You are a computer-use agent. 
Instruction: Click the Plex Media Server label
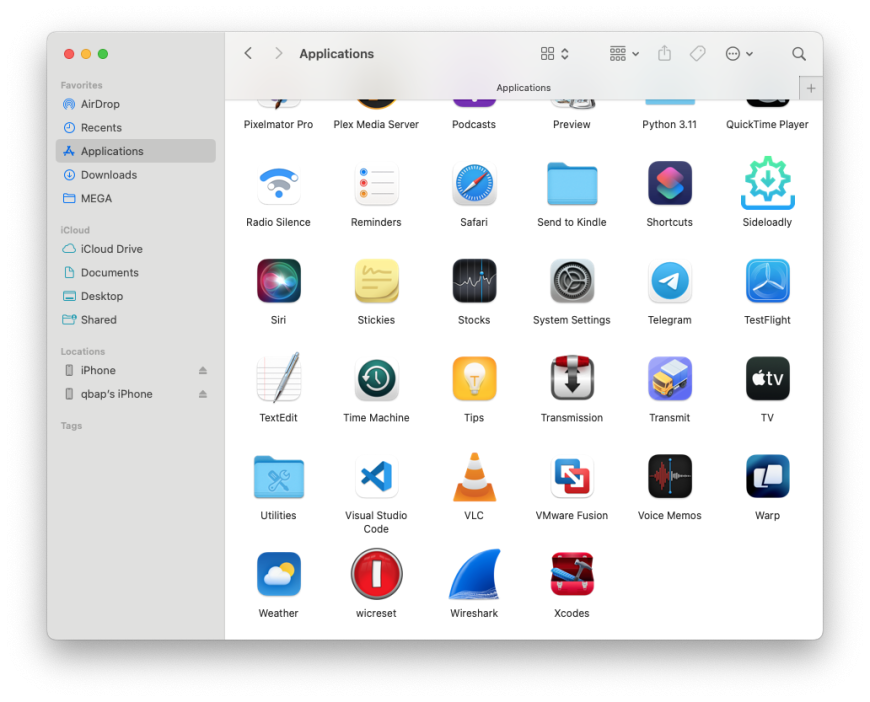[376, 124]
